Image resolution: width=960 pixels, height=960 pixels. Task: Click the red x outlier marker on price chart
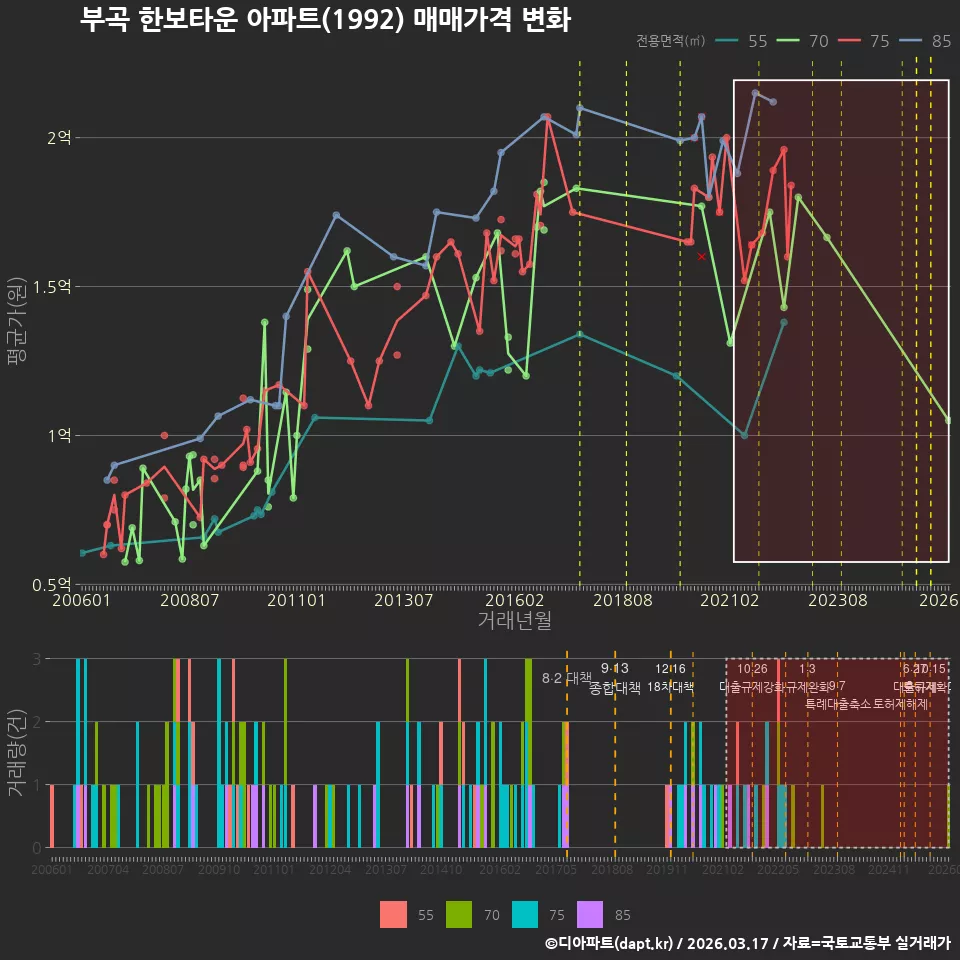coord(702,257)
